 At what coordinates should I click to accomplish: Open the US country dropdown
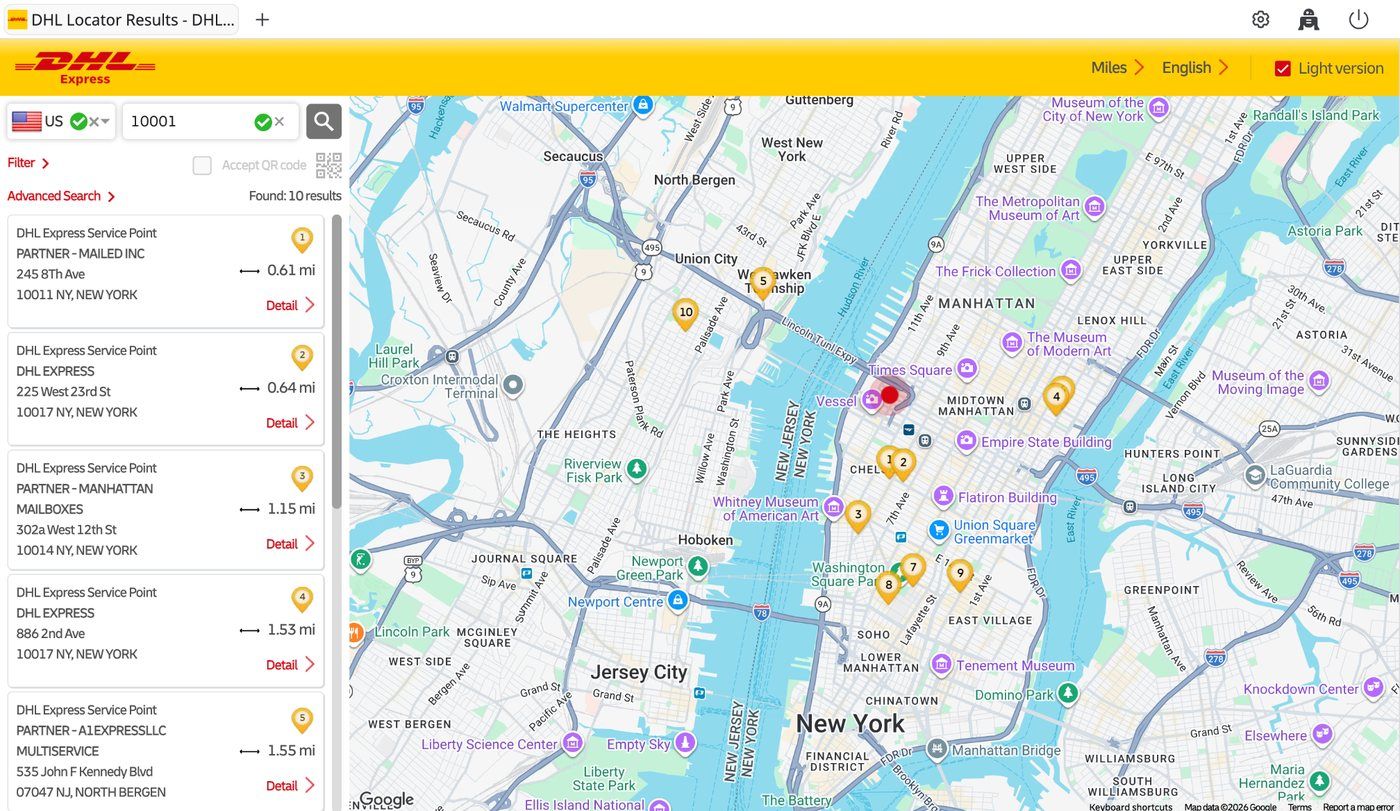105,122
